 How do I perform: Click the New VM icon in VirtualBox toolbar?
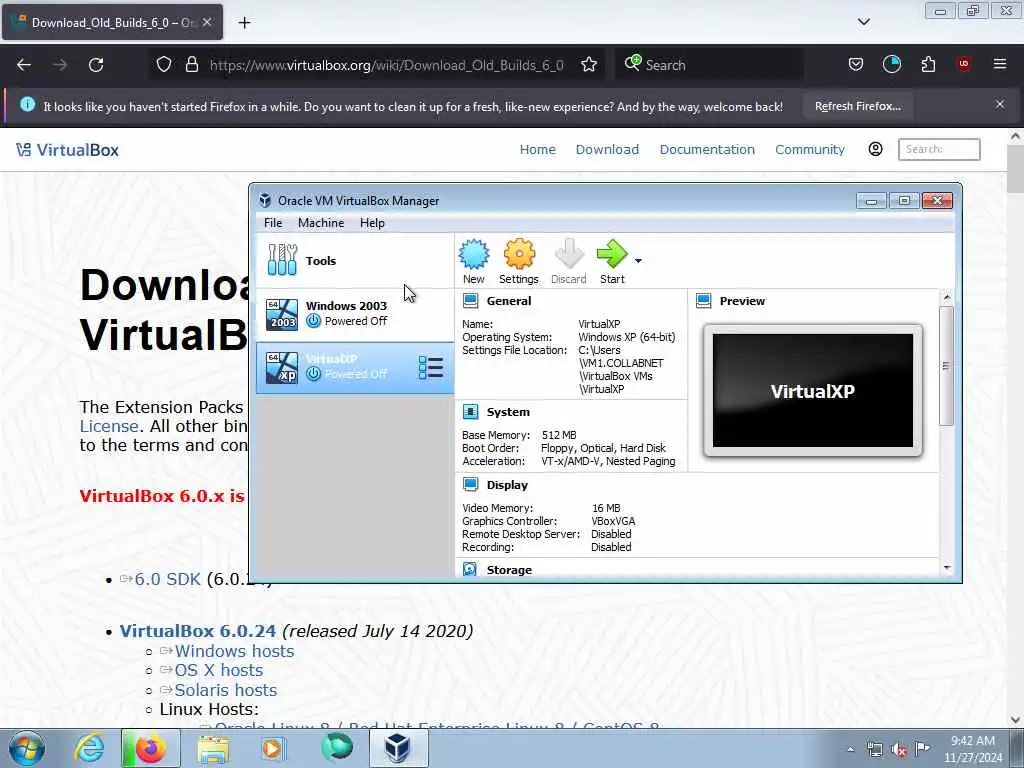tap(473, 261)
